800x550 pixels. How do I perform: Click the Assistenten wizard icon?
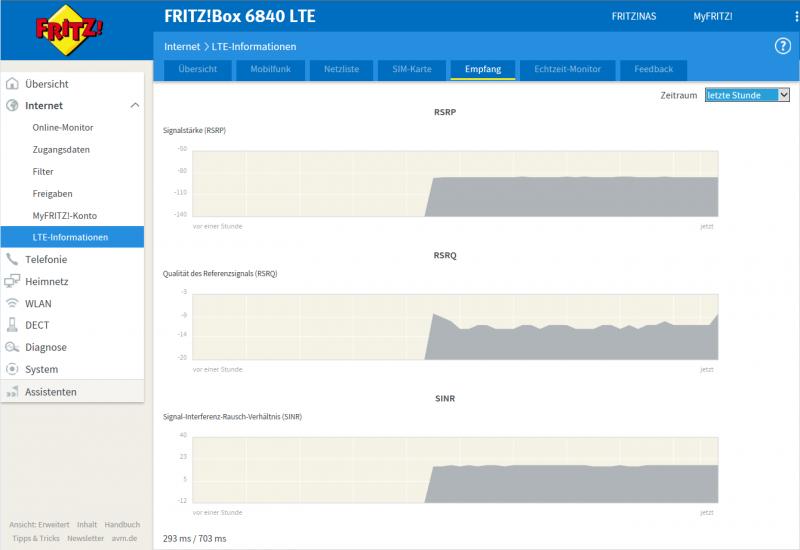12,392
